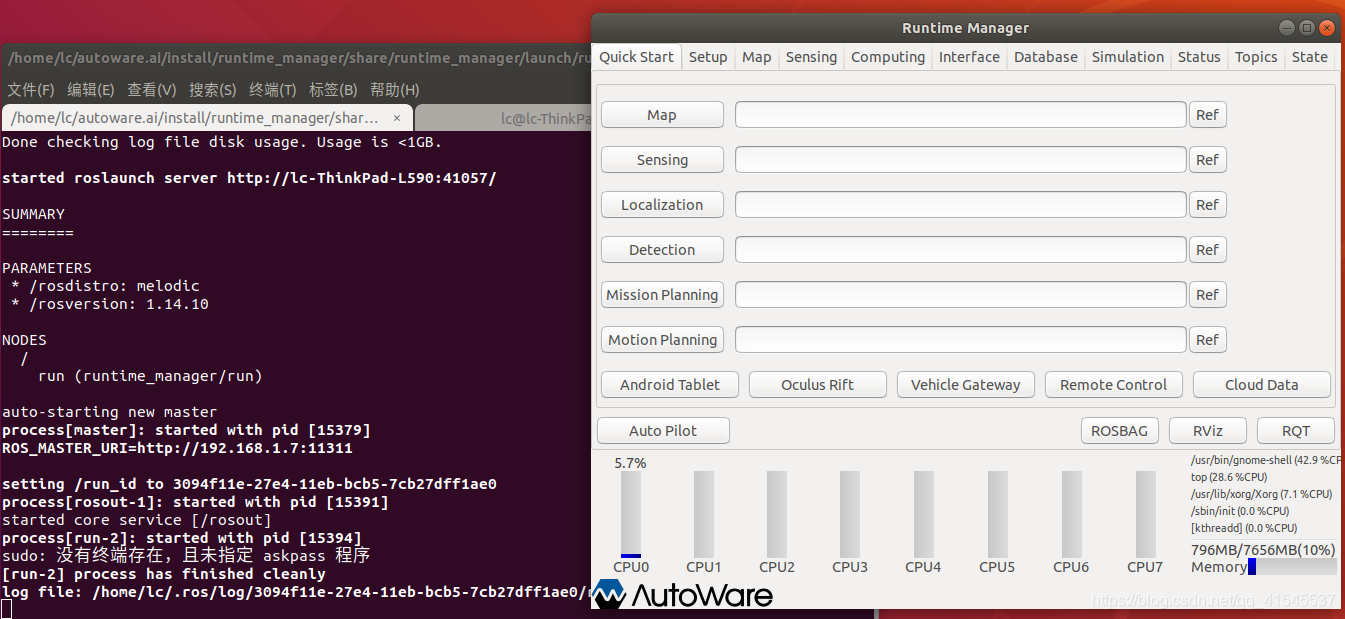
Task: Open the Map tab in Runtime Manager
Action: click(757, 57)
